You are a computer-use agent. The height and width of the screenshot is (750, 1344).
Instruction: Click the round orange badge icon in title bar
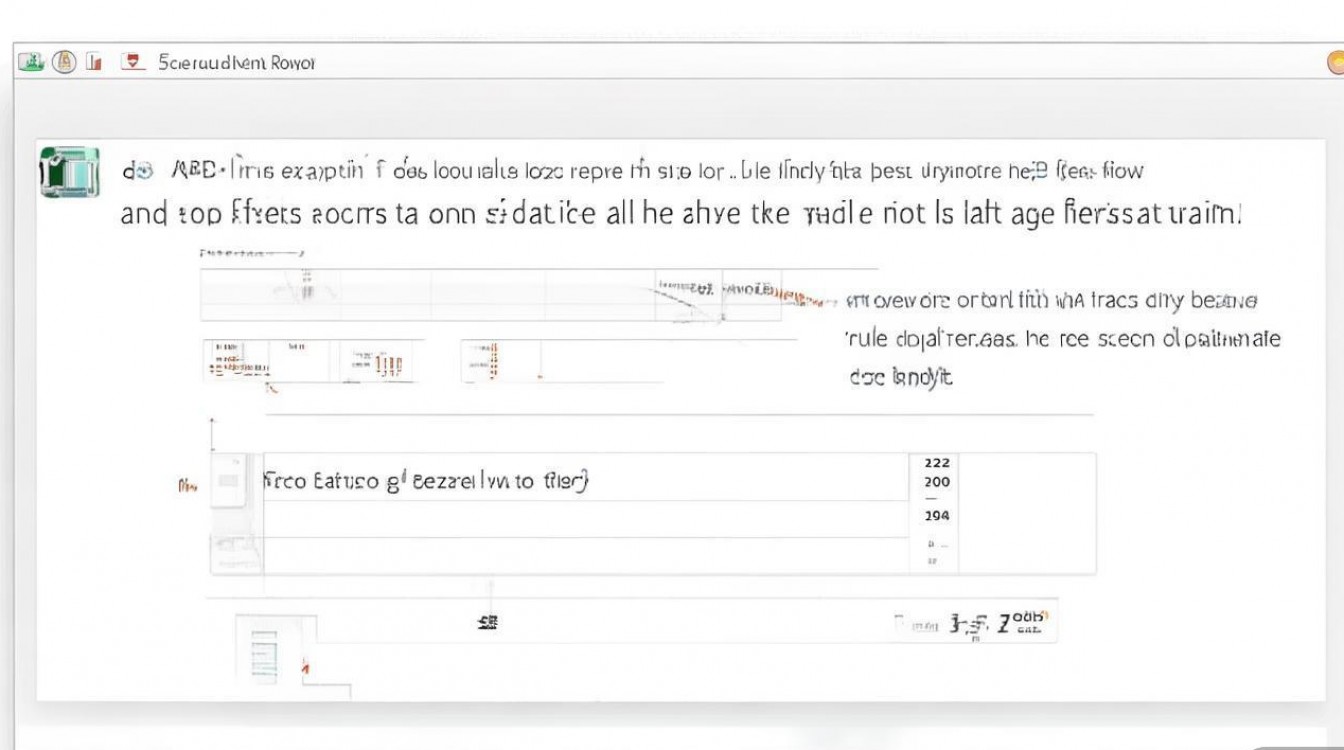point(64,62)
